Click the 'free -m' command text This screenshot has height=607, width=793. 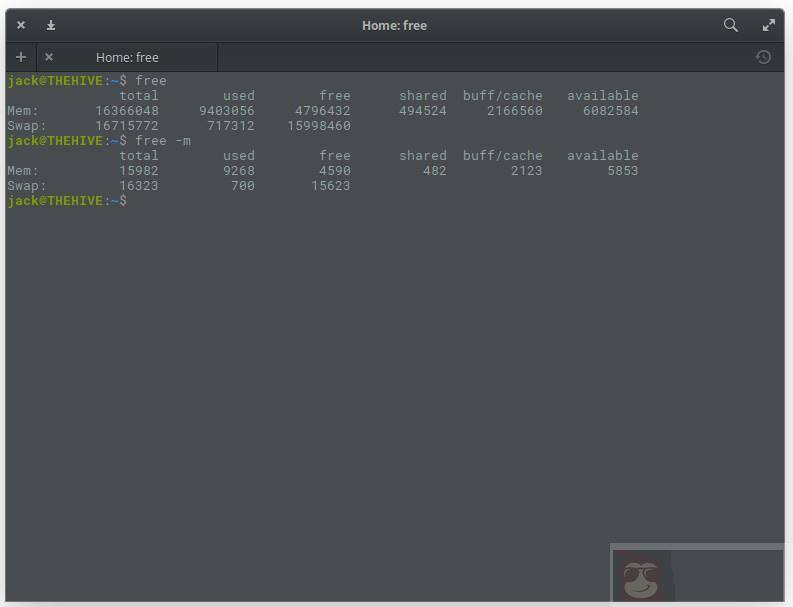pos(163,141)
